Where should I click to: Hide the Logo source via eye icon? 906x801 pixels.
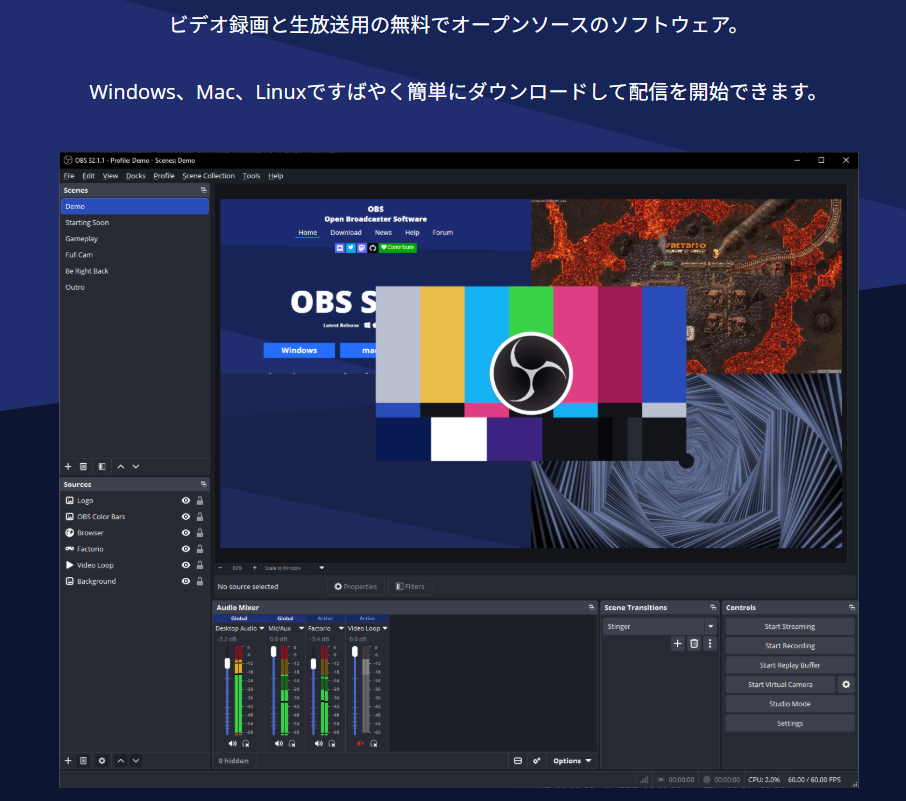coord(185,501)
